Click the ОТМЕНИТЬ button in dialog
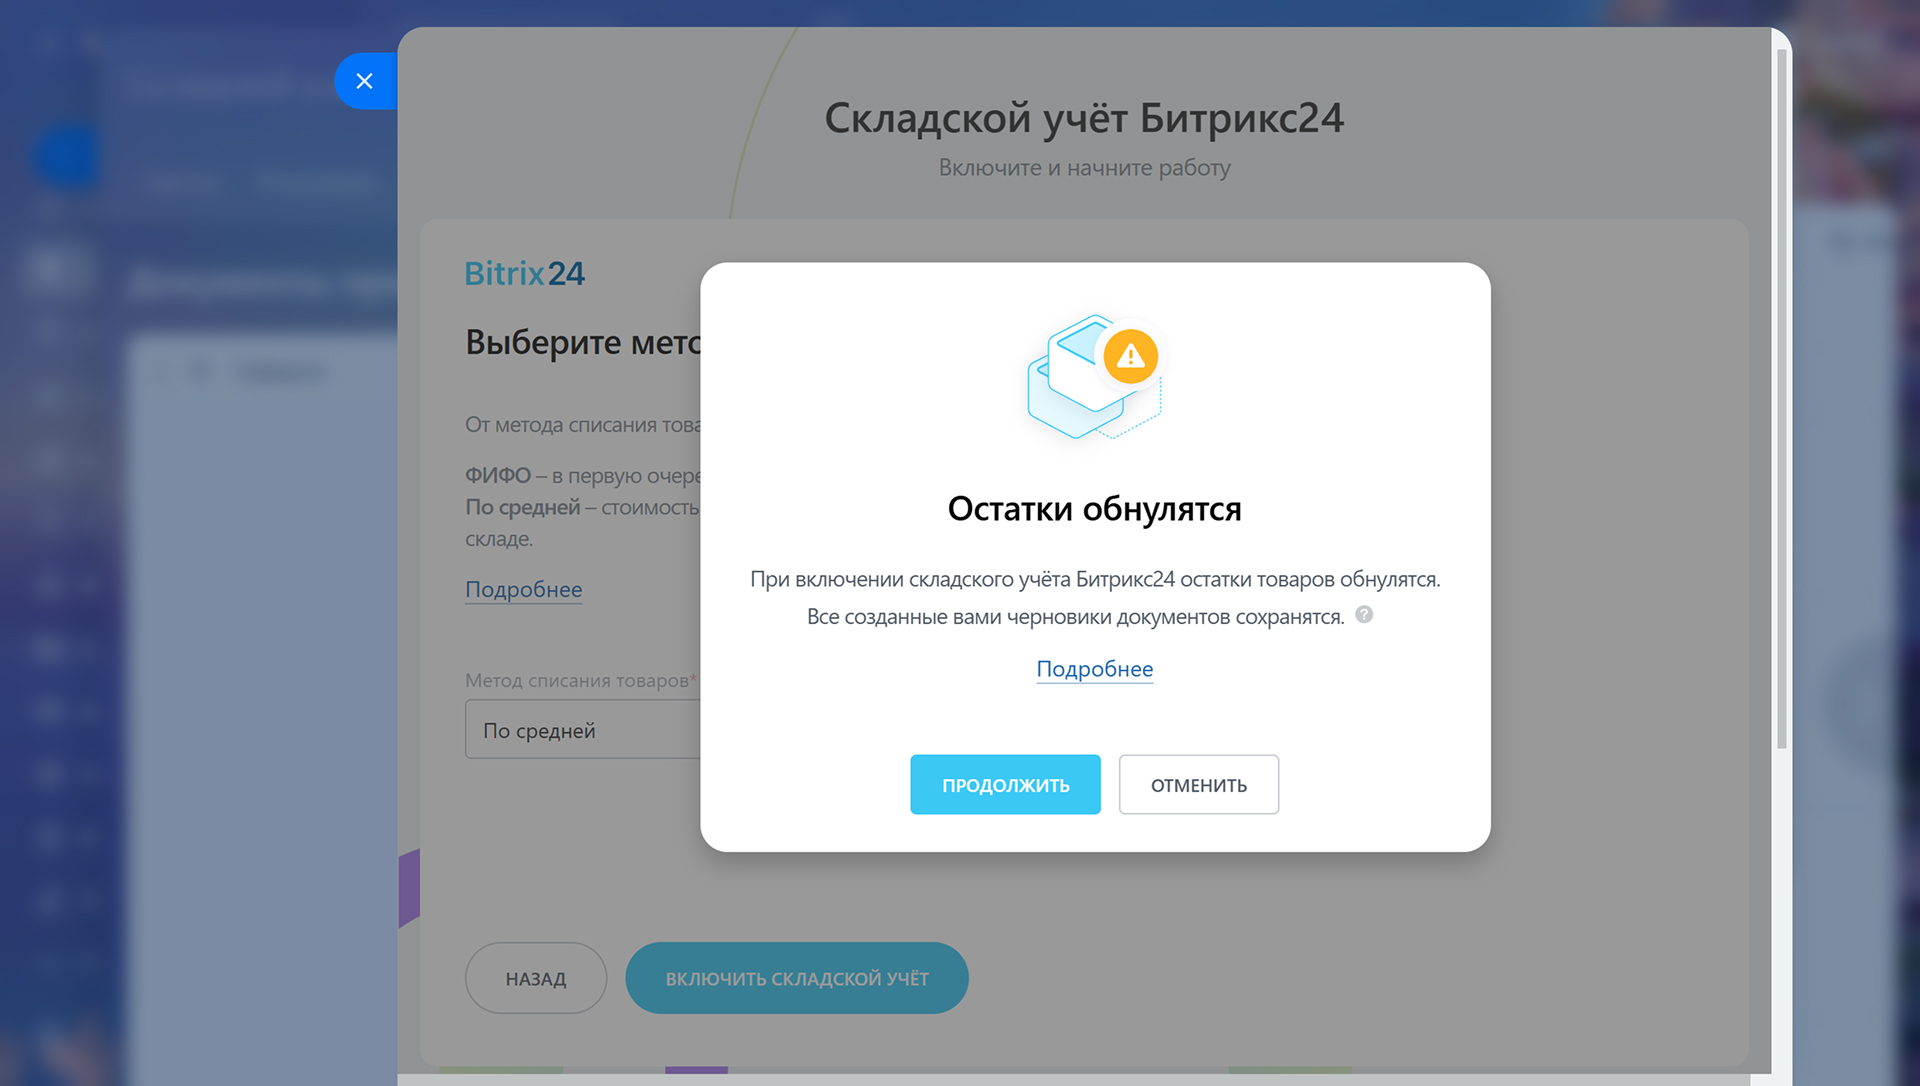The width and height of the screenshot is (1920, 1086). coord(1198,784)
